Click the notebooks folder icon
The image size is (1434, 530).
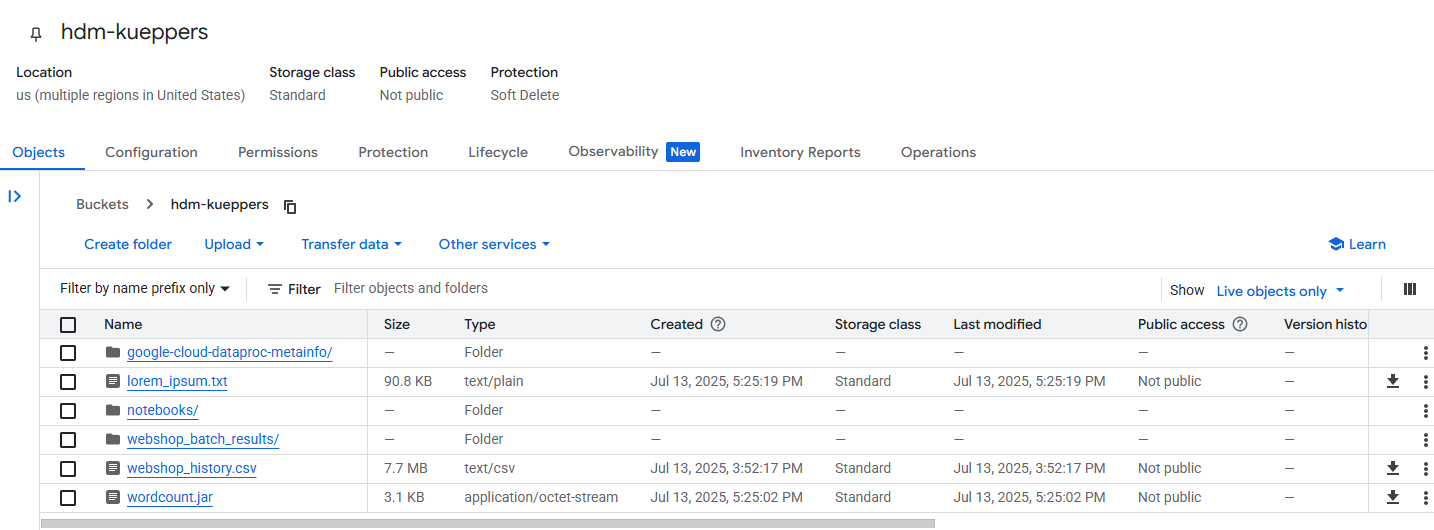(x=112, y=410)
